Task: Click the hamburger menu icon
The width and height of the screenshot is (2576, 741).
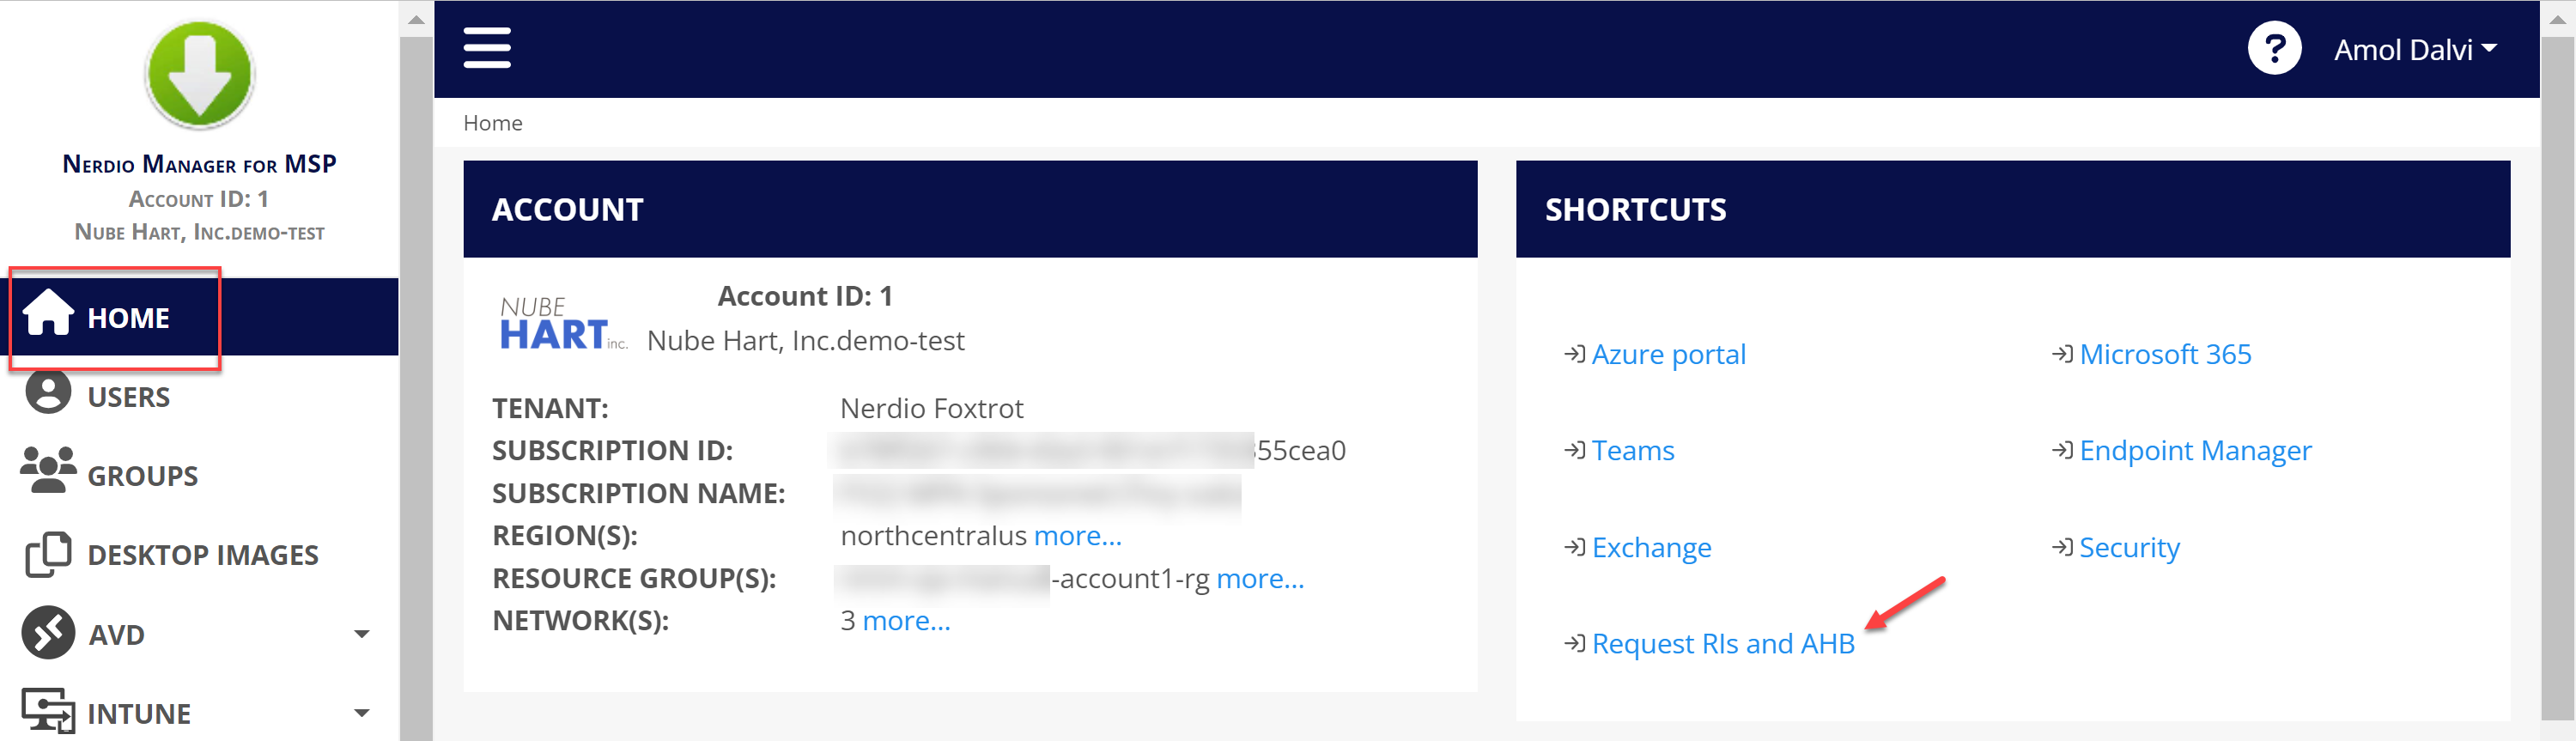Action: (487, 48)
